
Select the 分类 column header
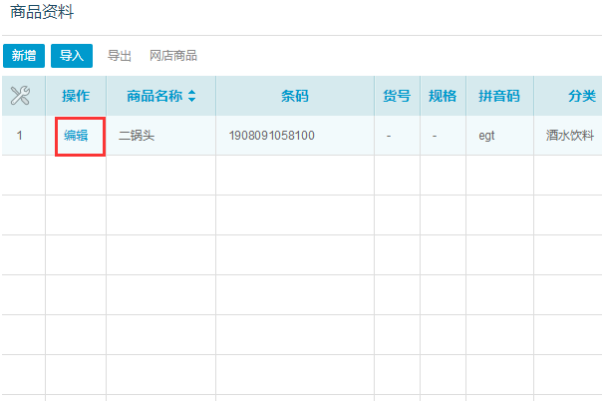[581, 96]
